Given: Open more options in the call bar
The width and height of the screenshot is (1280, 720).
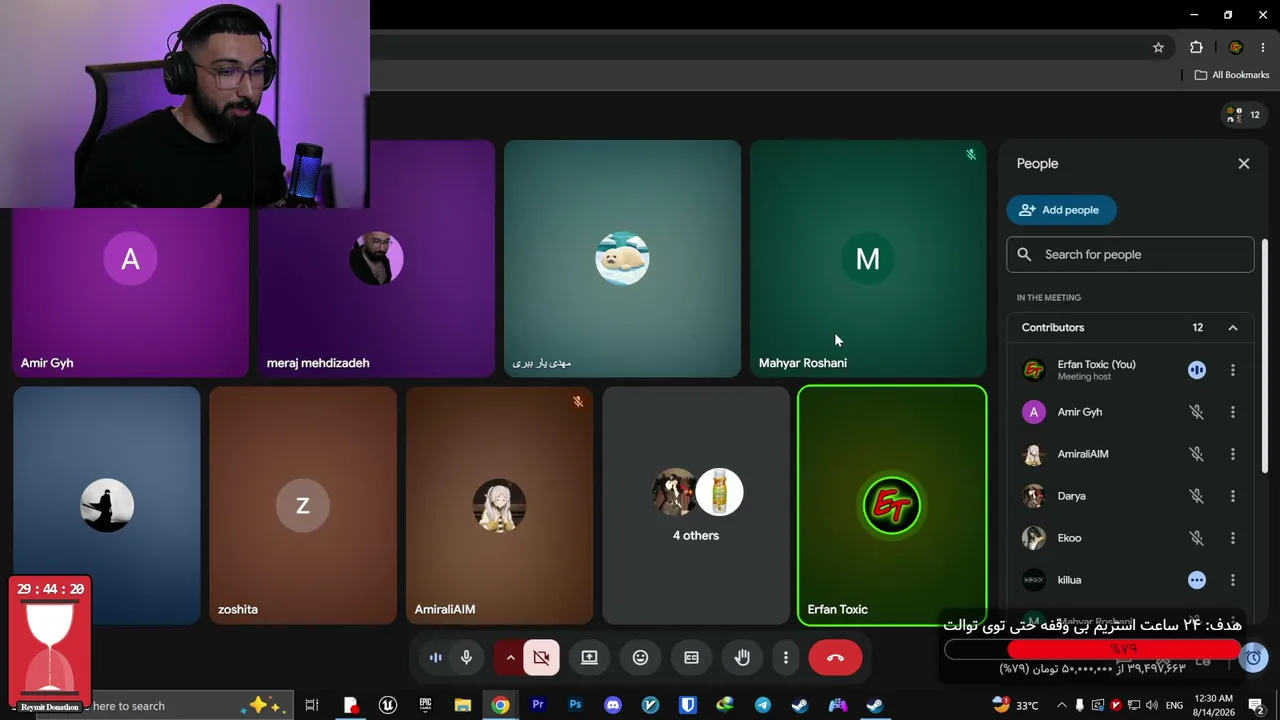Looking at the screenshot, I should (x=786, y=657).
